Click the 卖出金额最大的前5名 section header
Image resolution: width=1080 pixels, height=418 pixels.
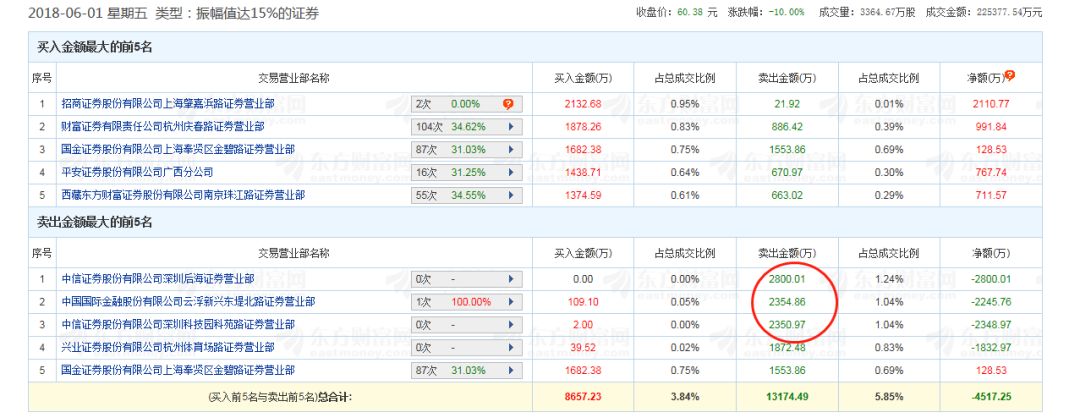pyautogui.click(x=94, y=222)
